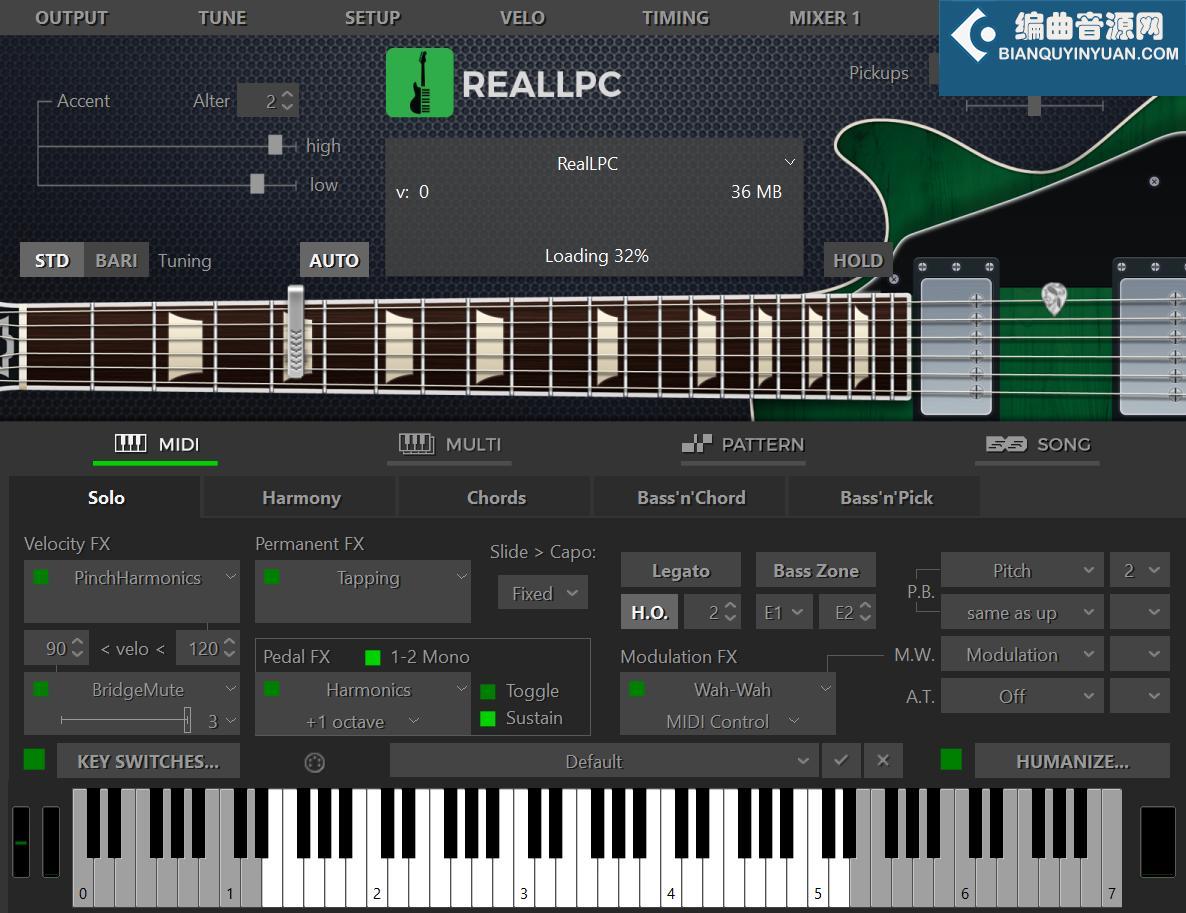Toggle the 1-2 Mono pedal option
Viewport: 1186px width, 913px height.
[372, 657]
